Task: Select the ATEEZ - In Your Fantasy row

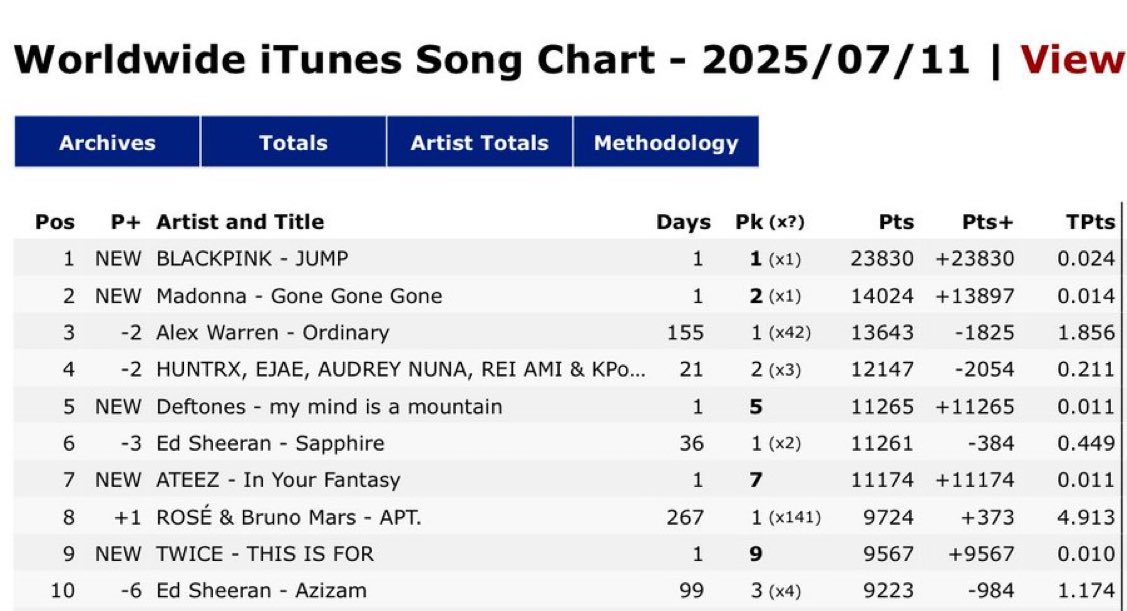Action: (x=566, y=479)
